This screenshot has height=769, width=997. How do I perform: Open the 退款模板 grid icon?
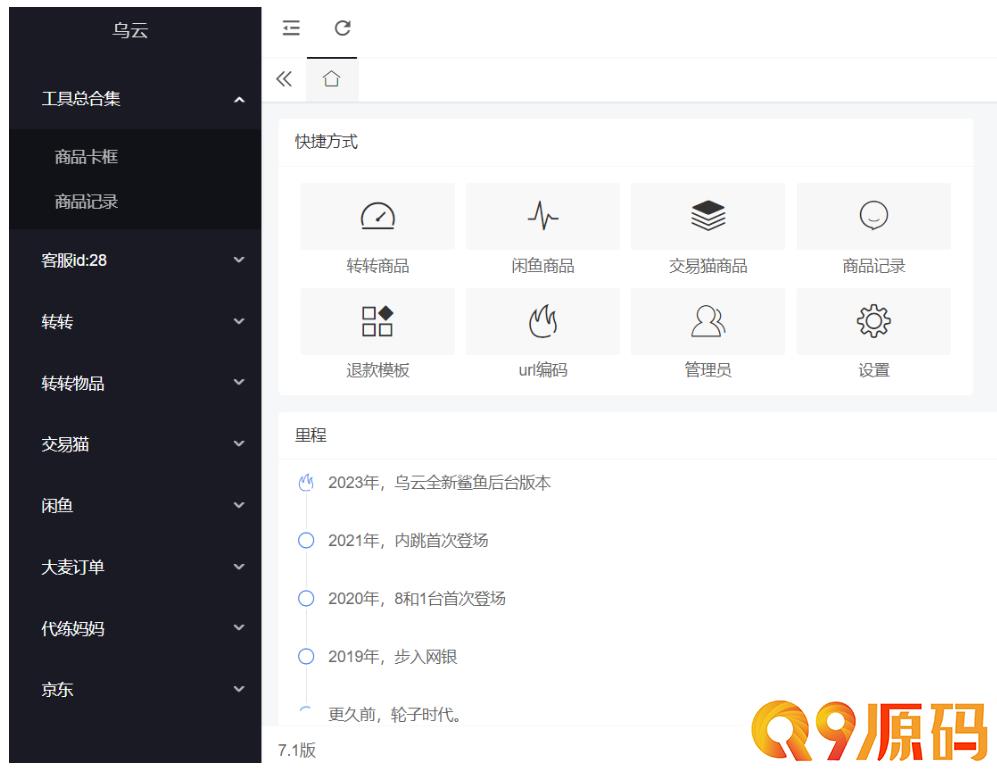(378, 321)
